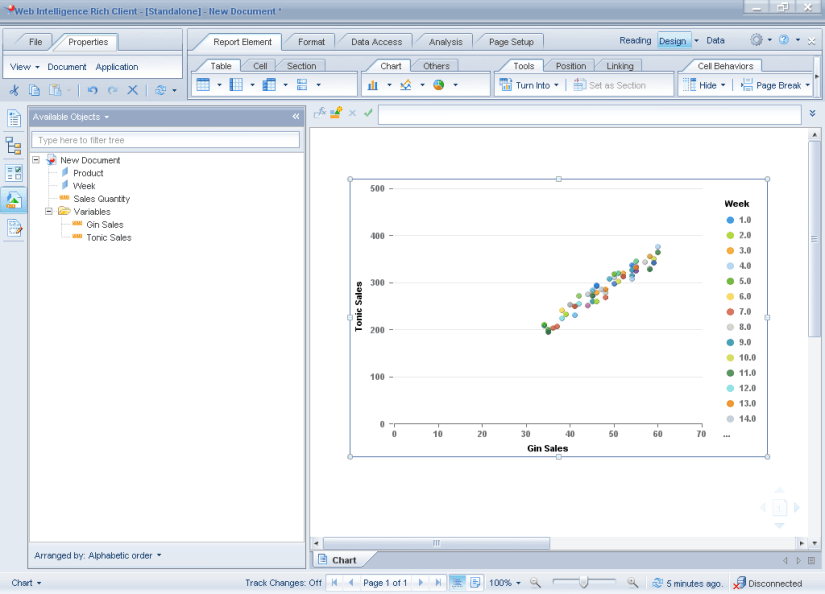Click the zoom out magnifier icon
825x594 pixels.
[533, 581]
